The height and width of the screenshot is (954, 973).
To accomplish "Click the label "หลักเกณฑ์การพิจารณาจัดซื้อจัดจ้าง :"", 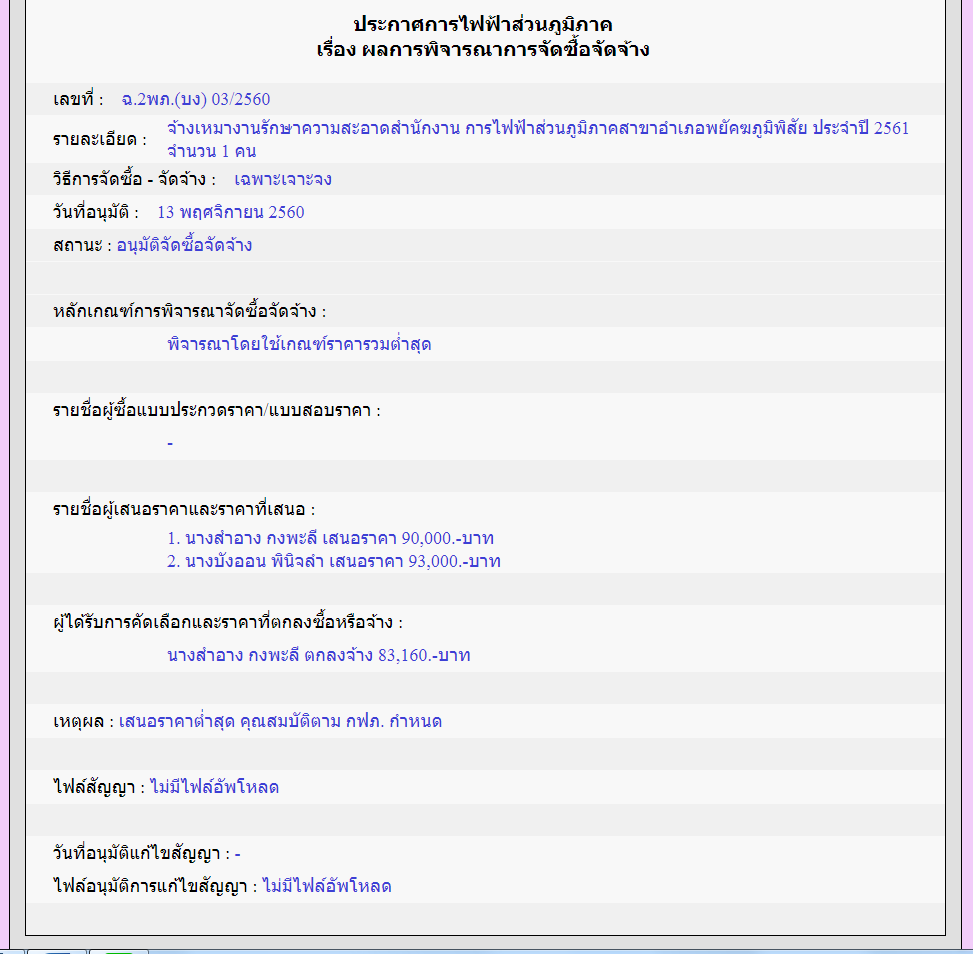I will point(190,311).
